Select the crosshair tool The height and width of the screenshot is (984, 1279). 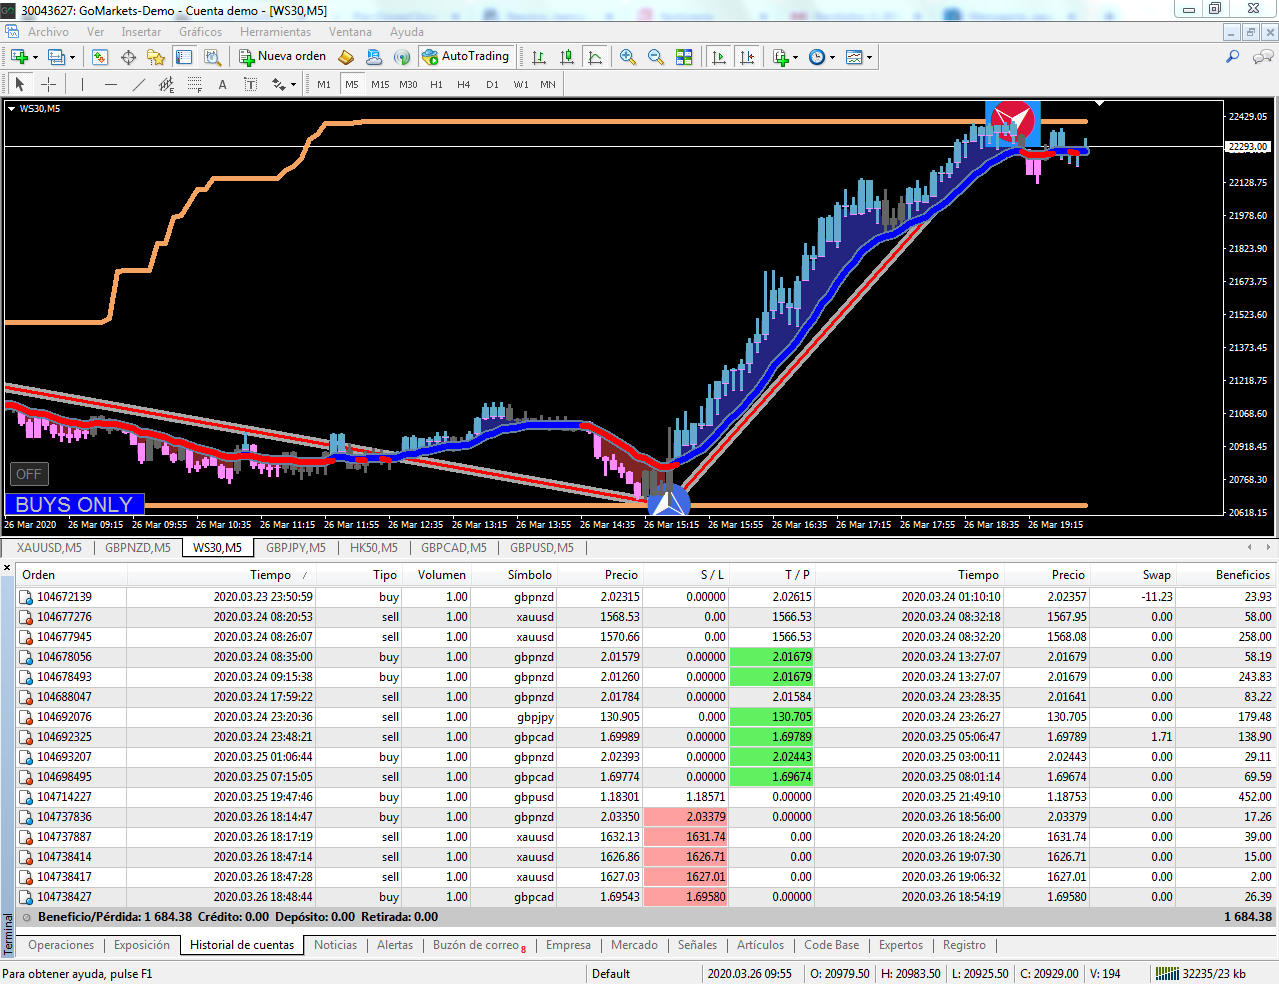point(48,84)
